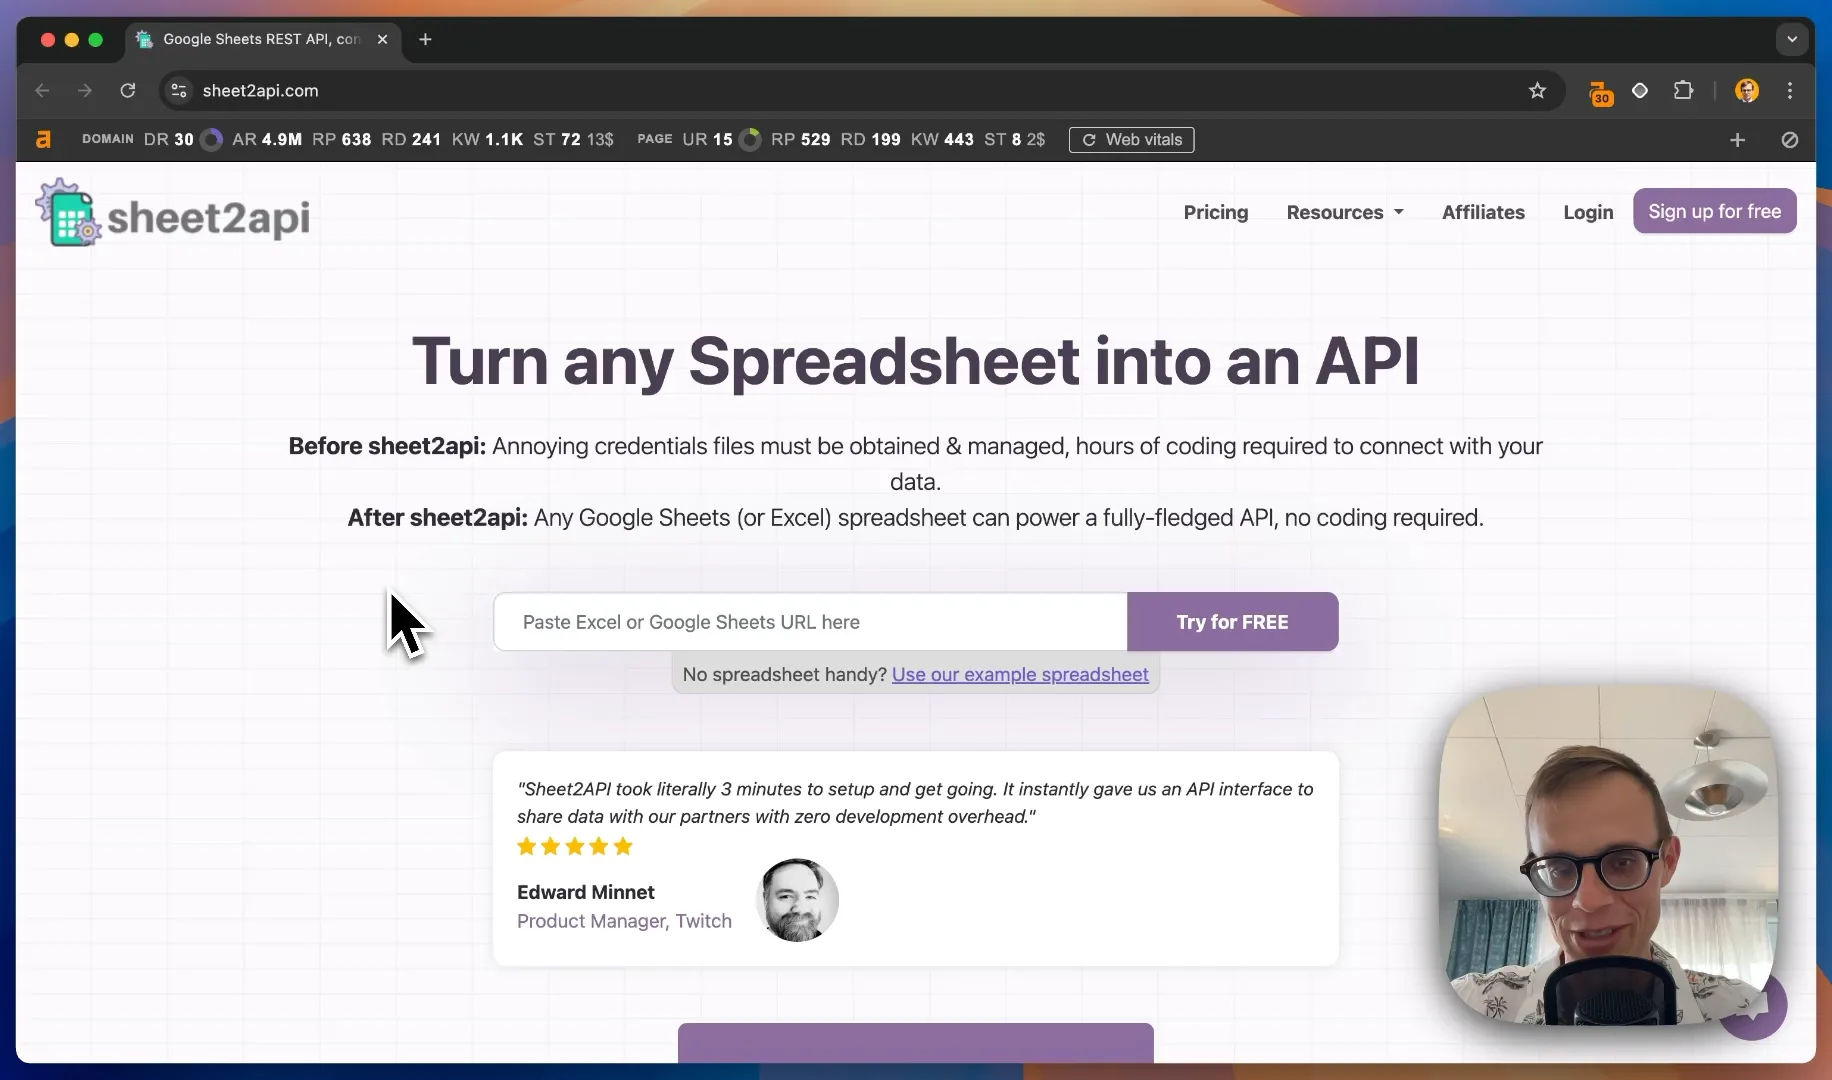Go to the Affiliates page
The image size is (1832, 1080).
[1483, 212]
